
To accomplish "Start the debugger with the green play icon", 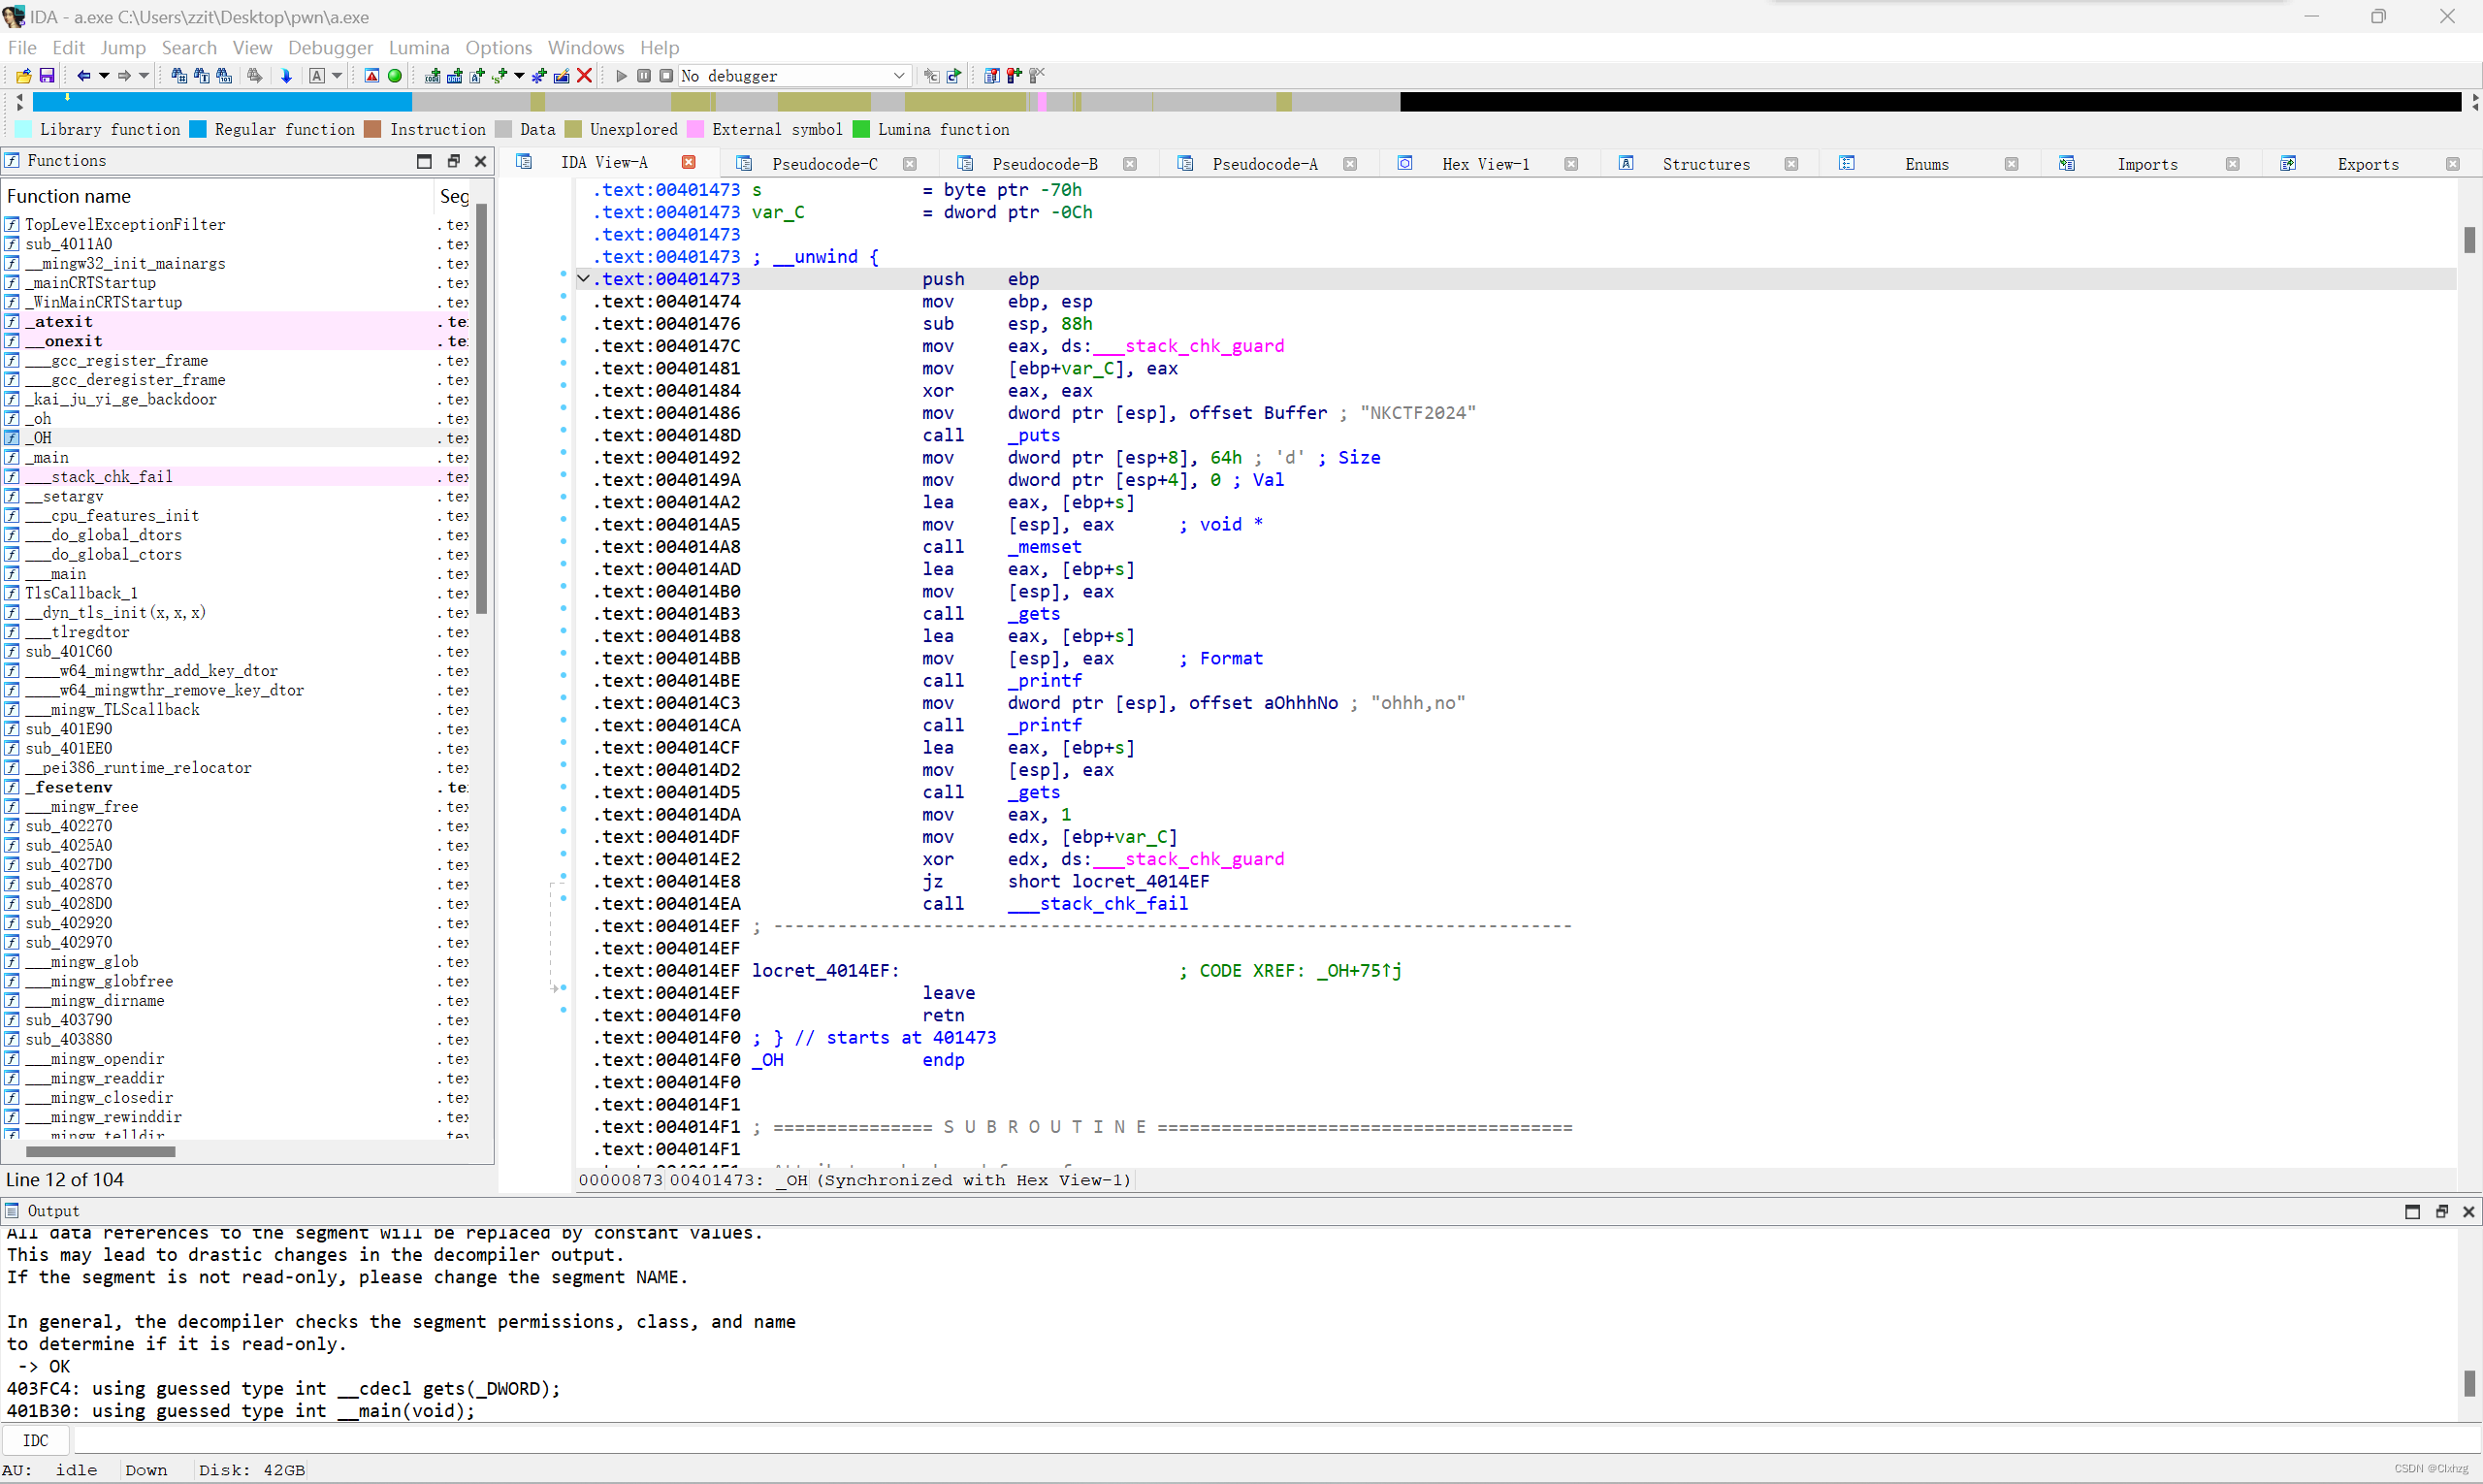I will tap(621, 75).
